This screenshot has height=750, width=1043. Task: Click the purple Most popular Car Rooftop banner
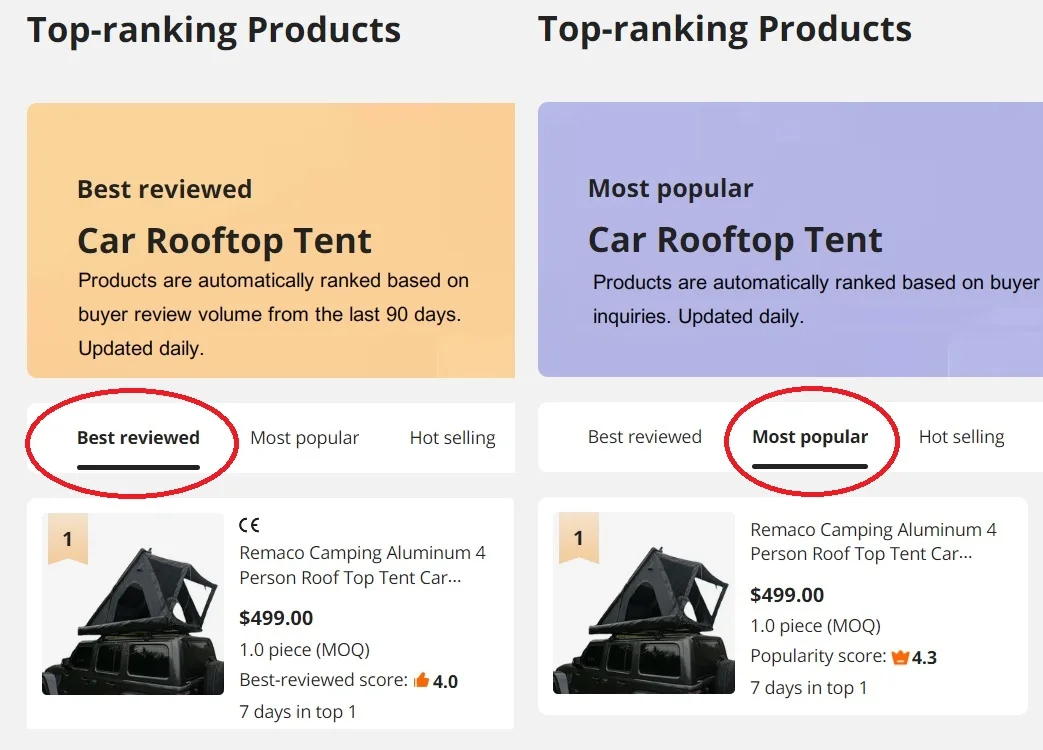pos(790,240)
